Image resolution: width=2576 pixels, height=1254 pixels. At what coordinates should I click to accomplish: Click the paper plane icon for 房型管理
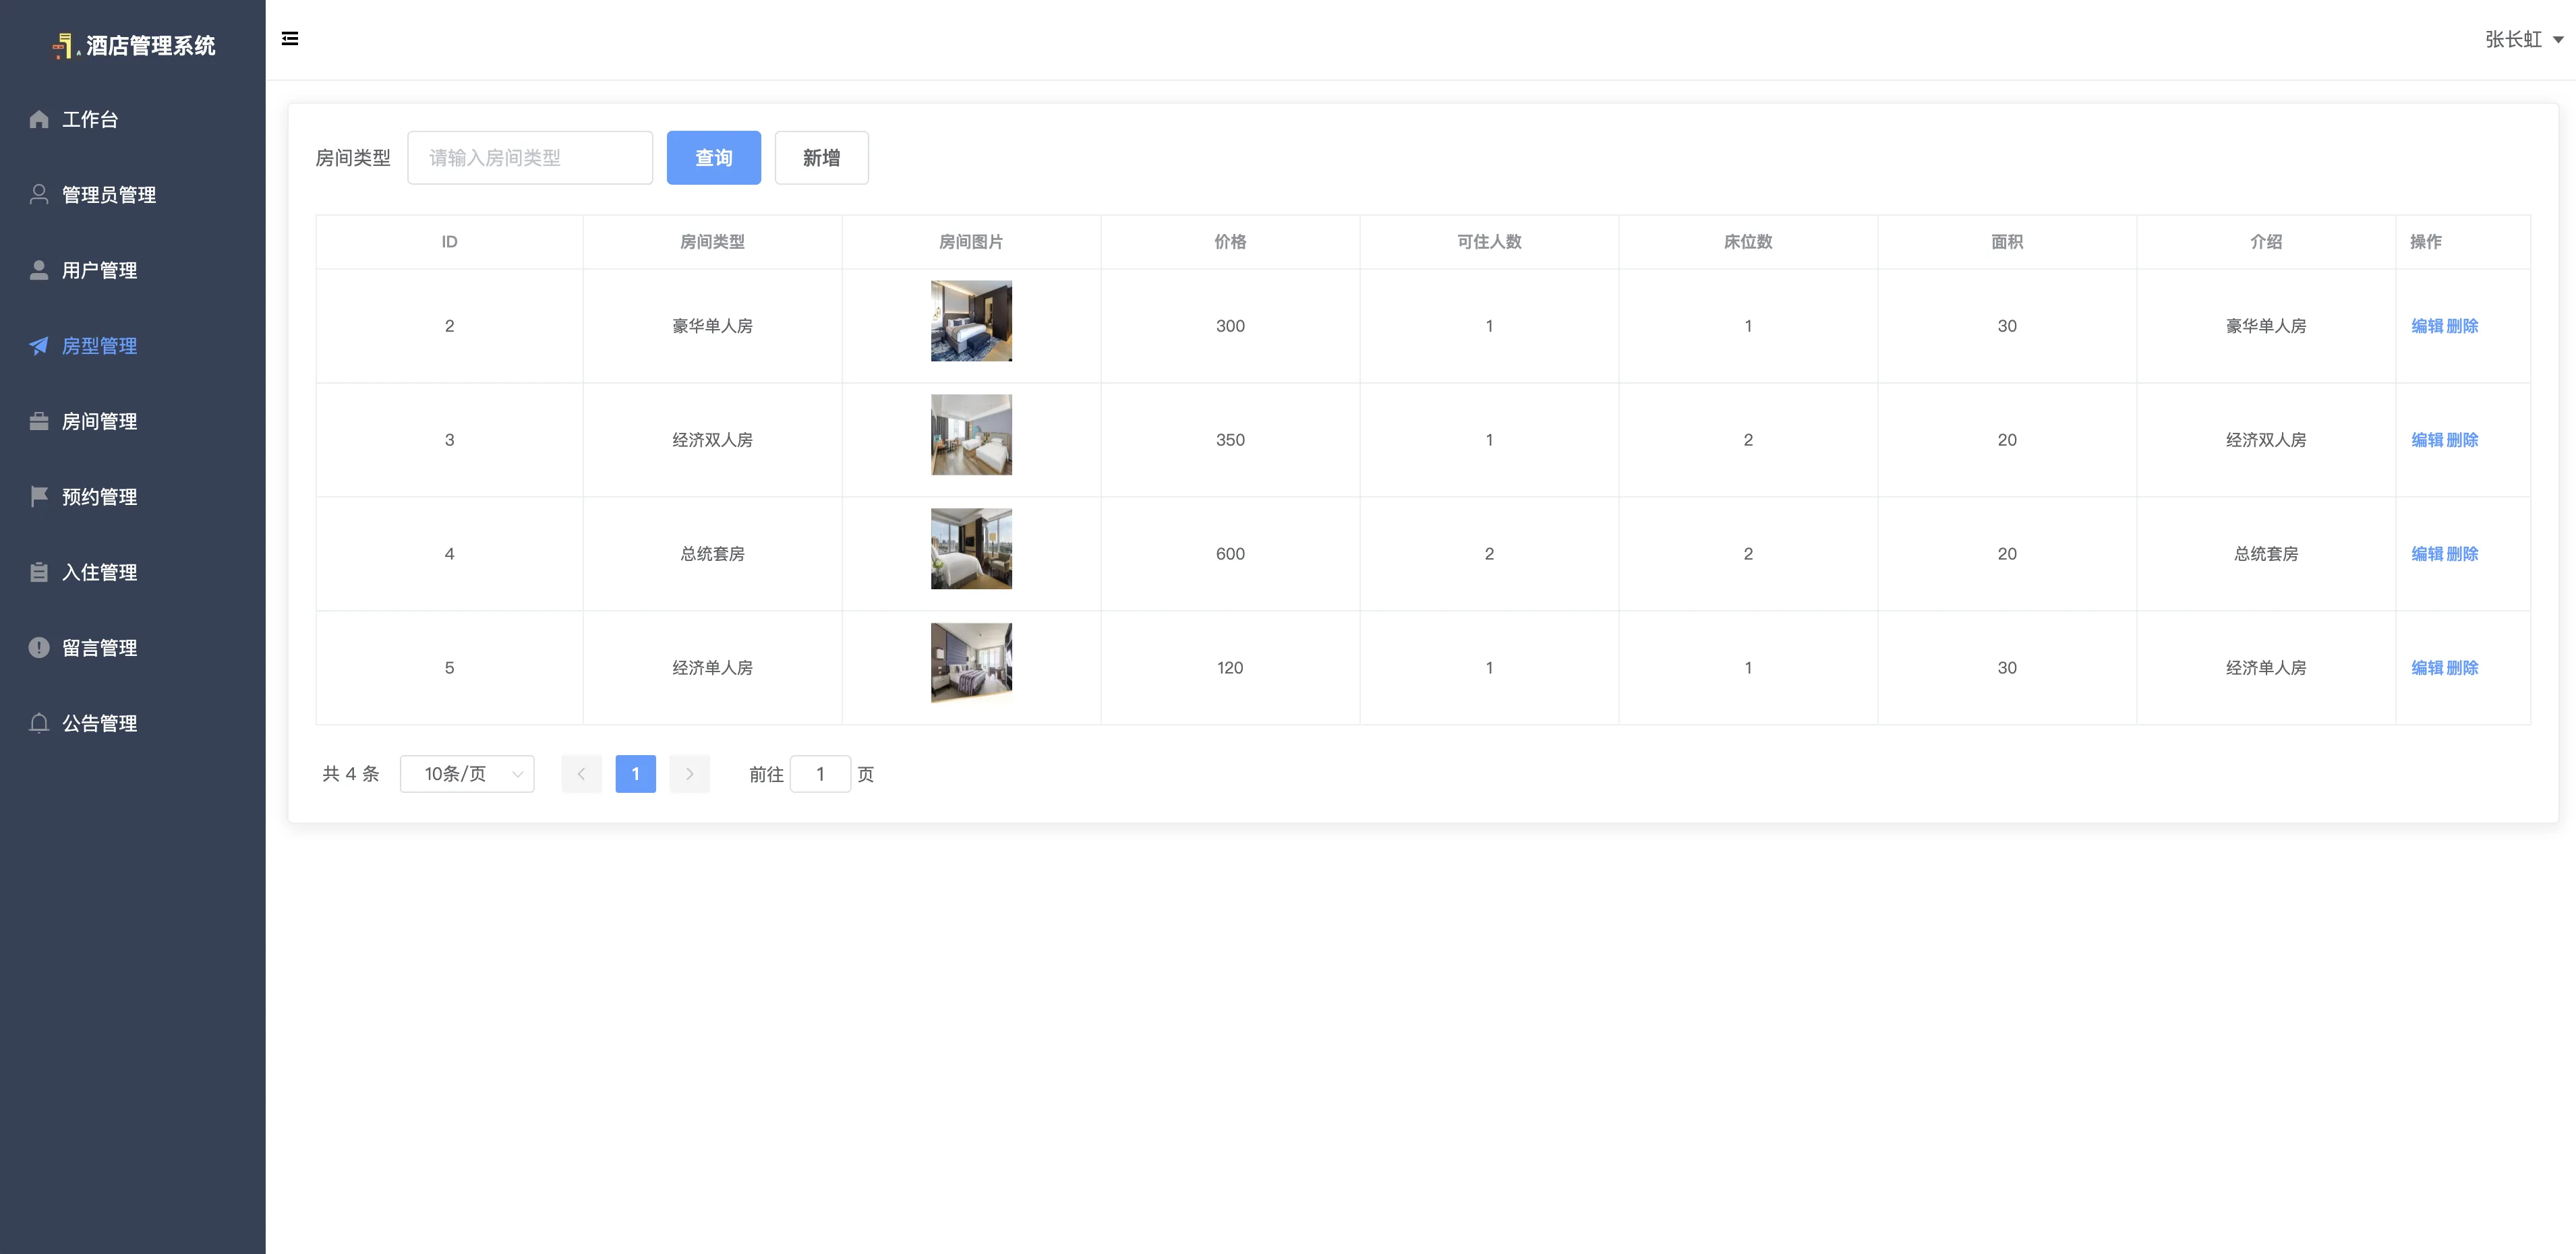[x=39, y=346]
